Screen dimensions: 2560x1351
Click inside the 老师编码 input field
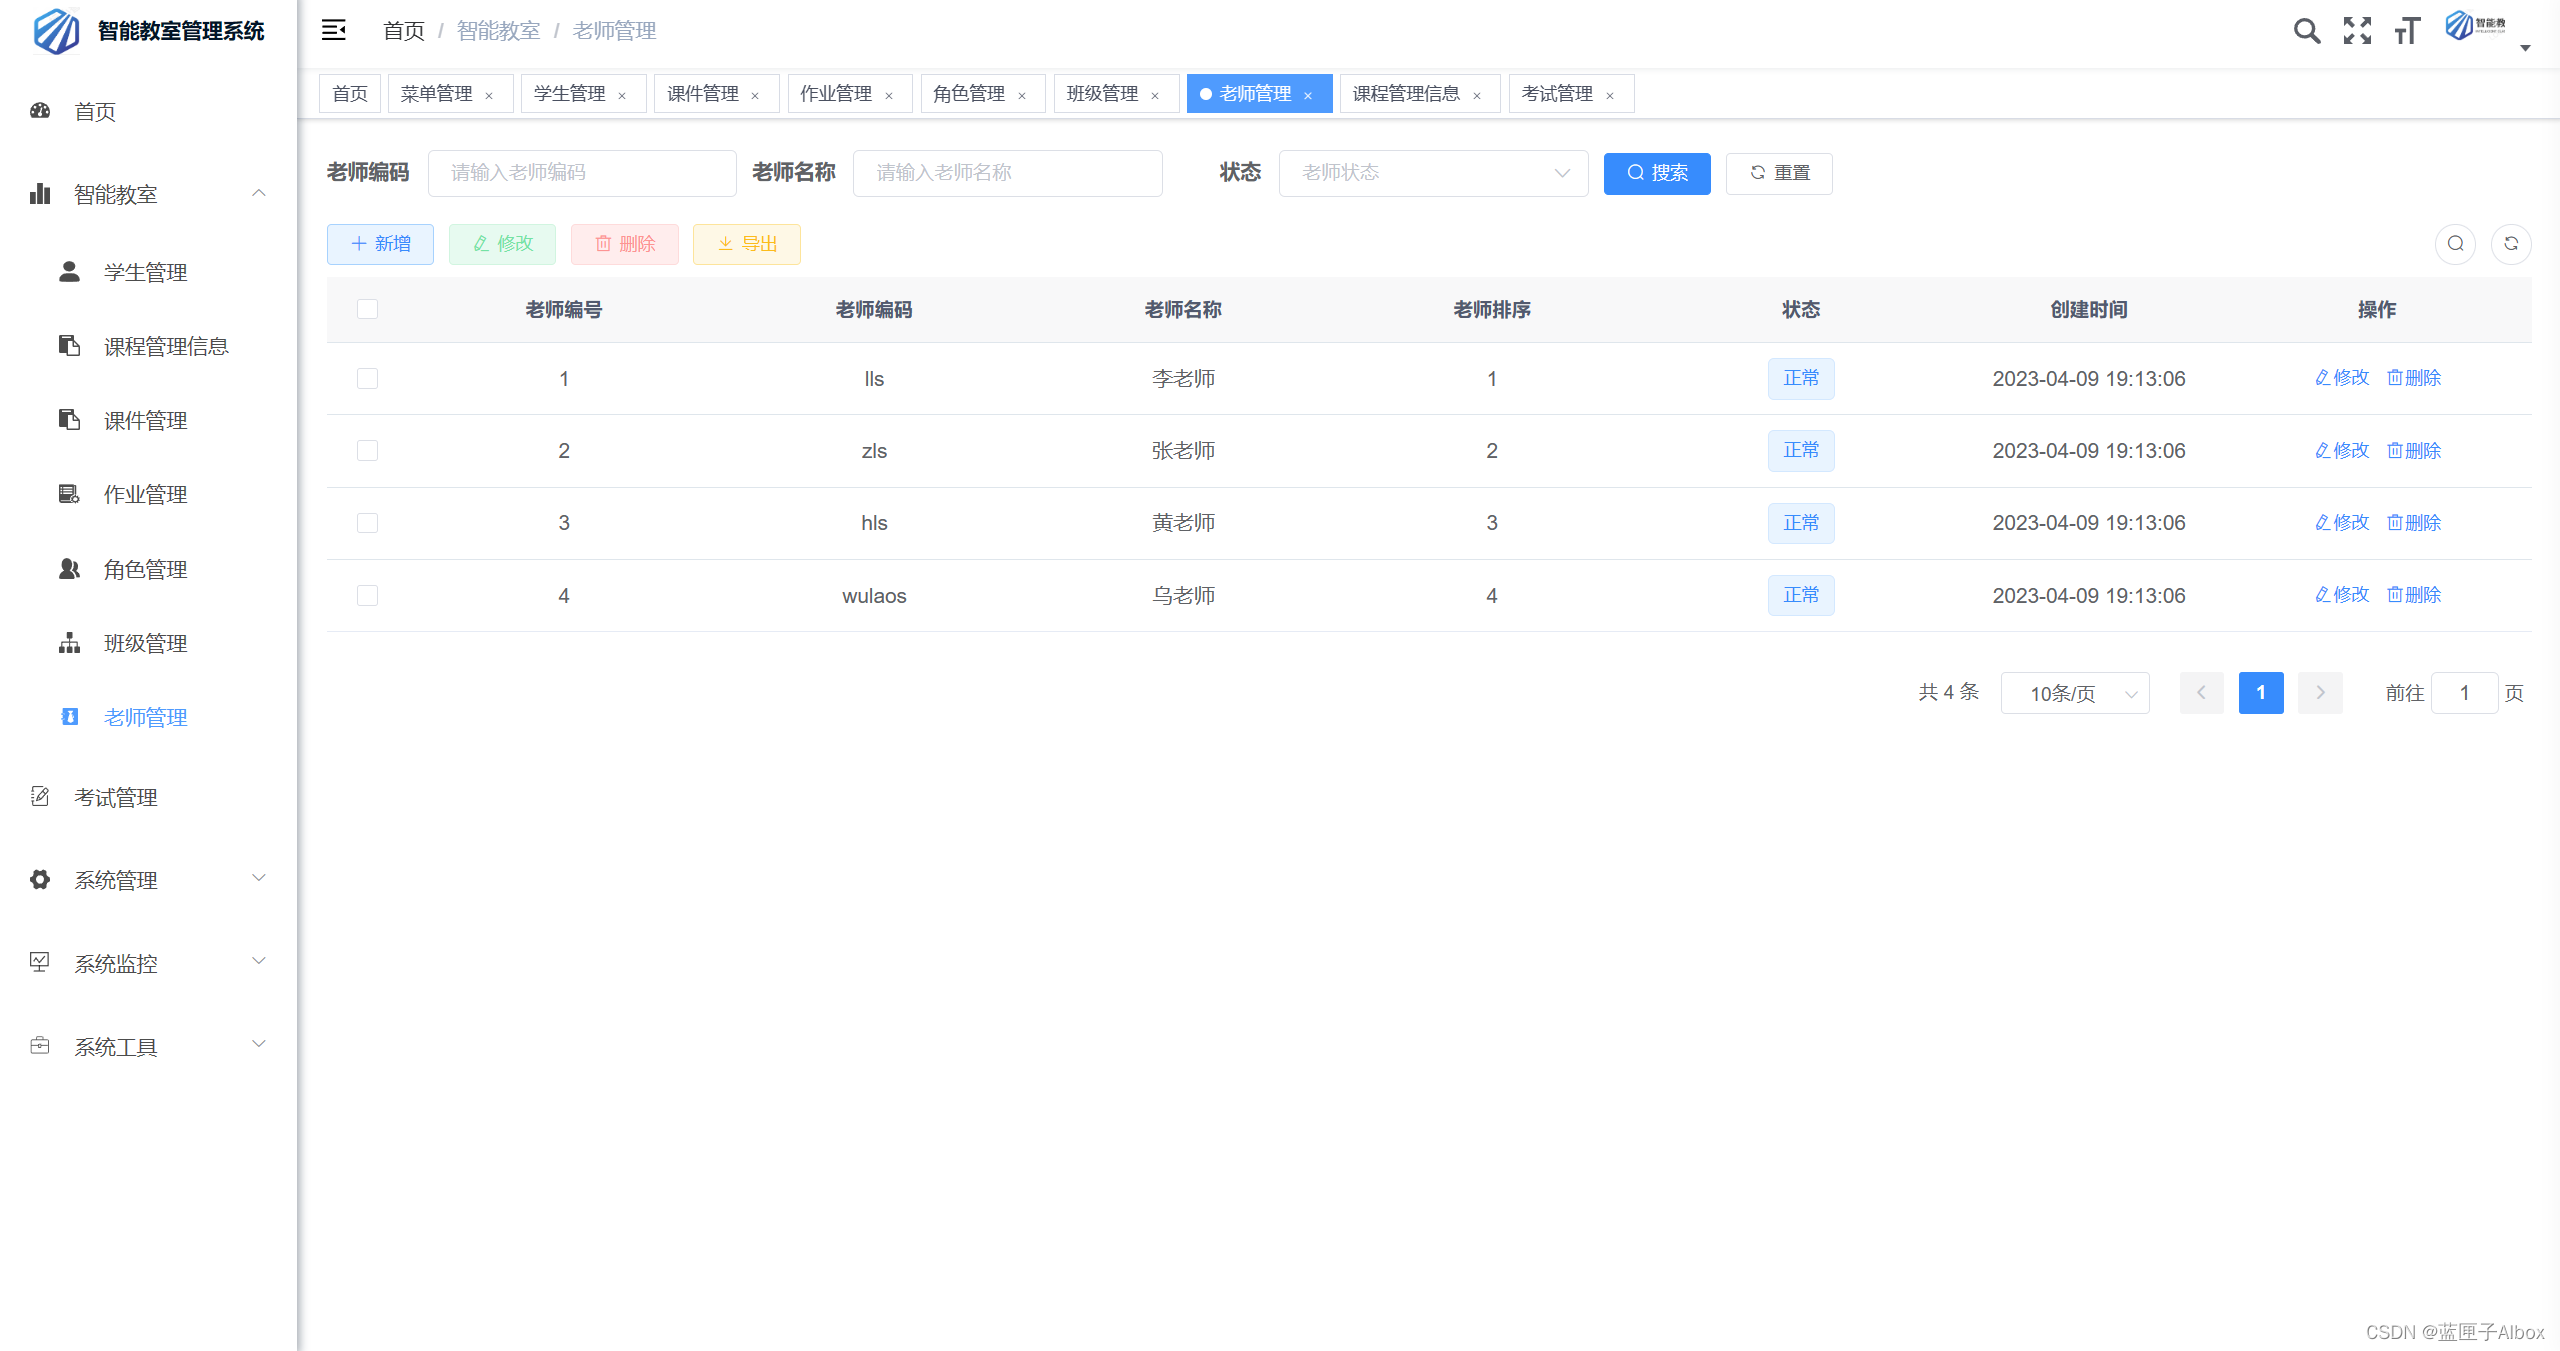click(x=582, y=173)
